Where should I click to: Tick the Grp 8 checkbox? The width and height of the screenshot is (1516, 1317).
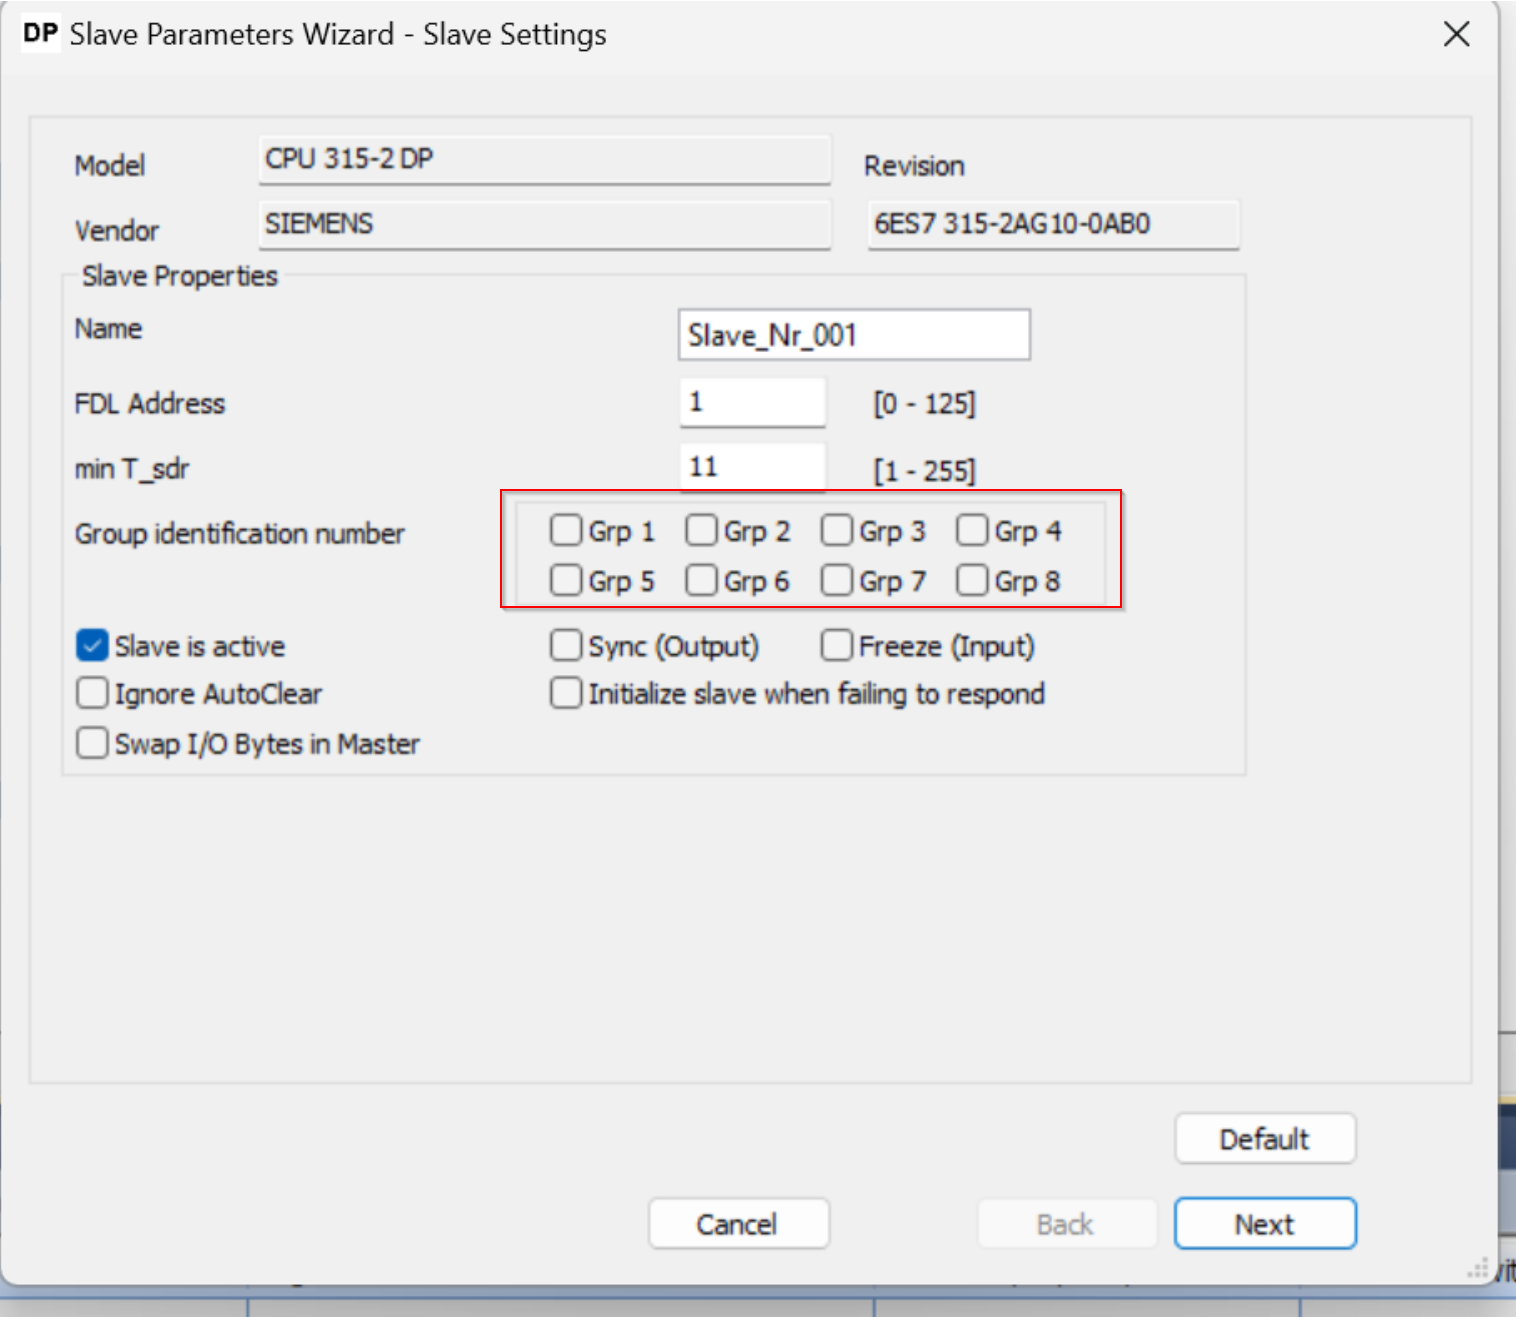pos(972,580)
